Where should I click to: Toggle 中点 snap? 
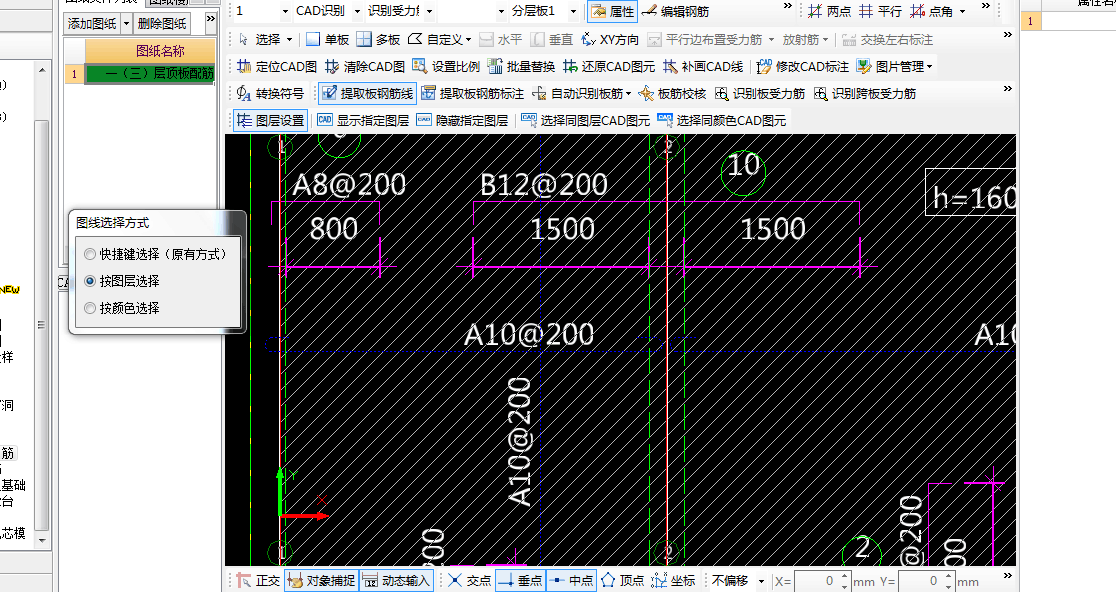[572, 581]
